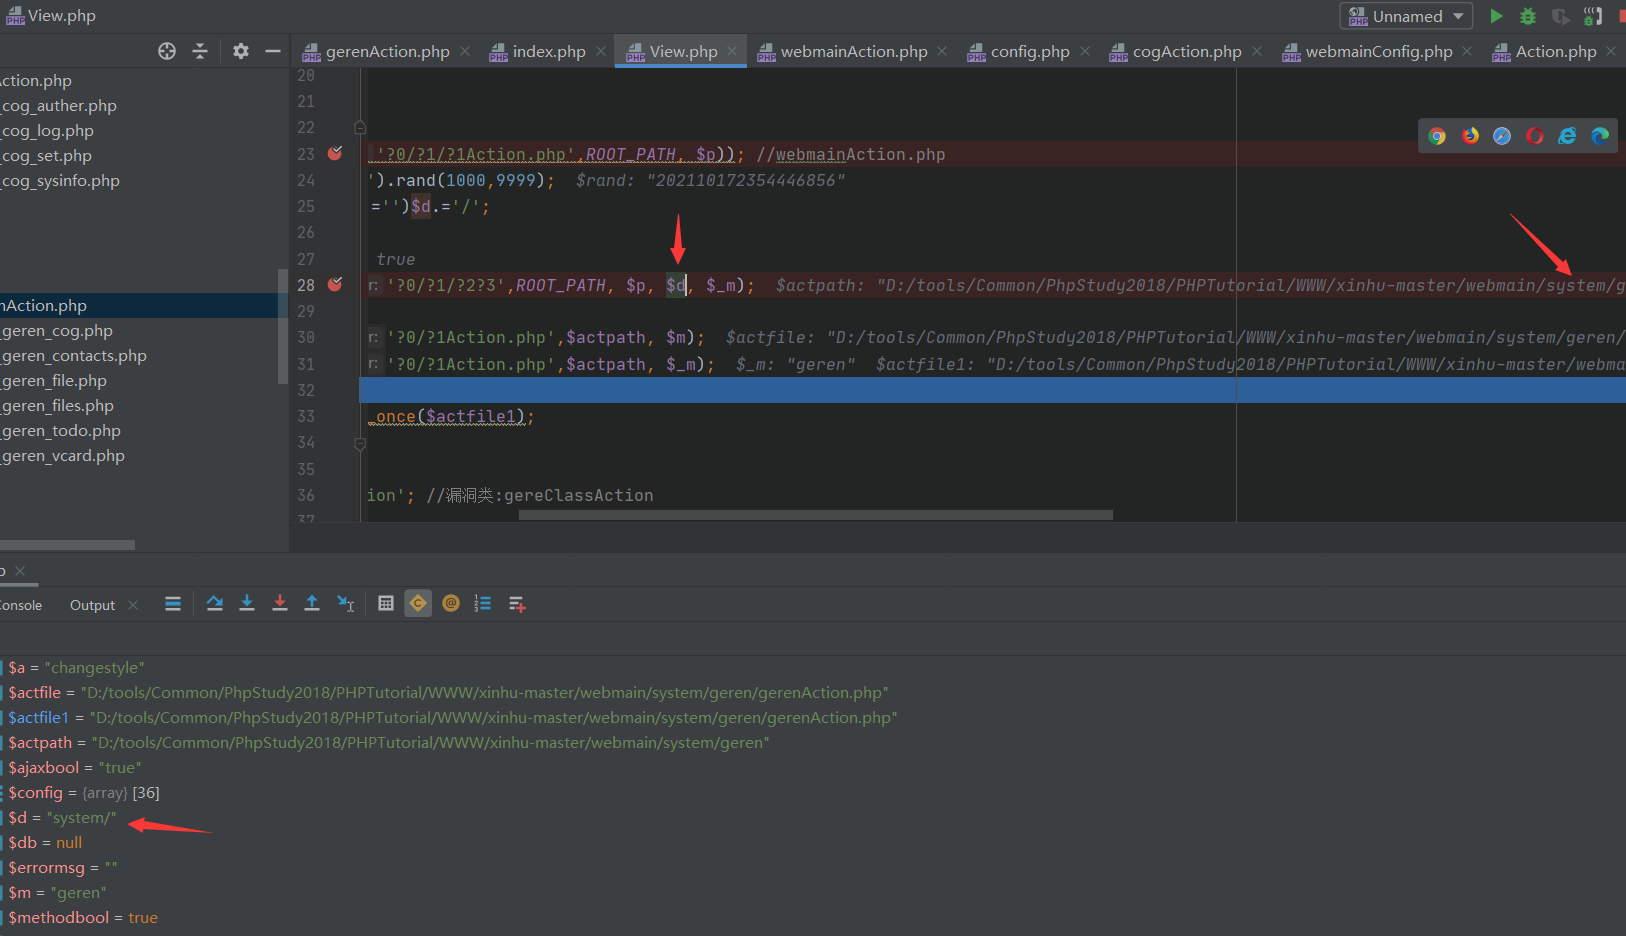Remove the breakpoint on line 23
Image resolution: width=1626 pixels, height=936 pixels.
click(335, 153)
